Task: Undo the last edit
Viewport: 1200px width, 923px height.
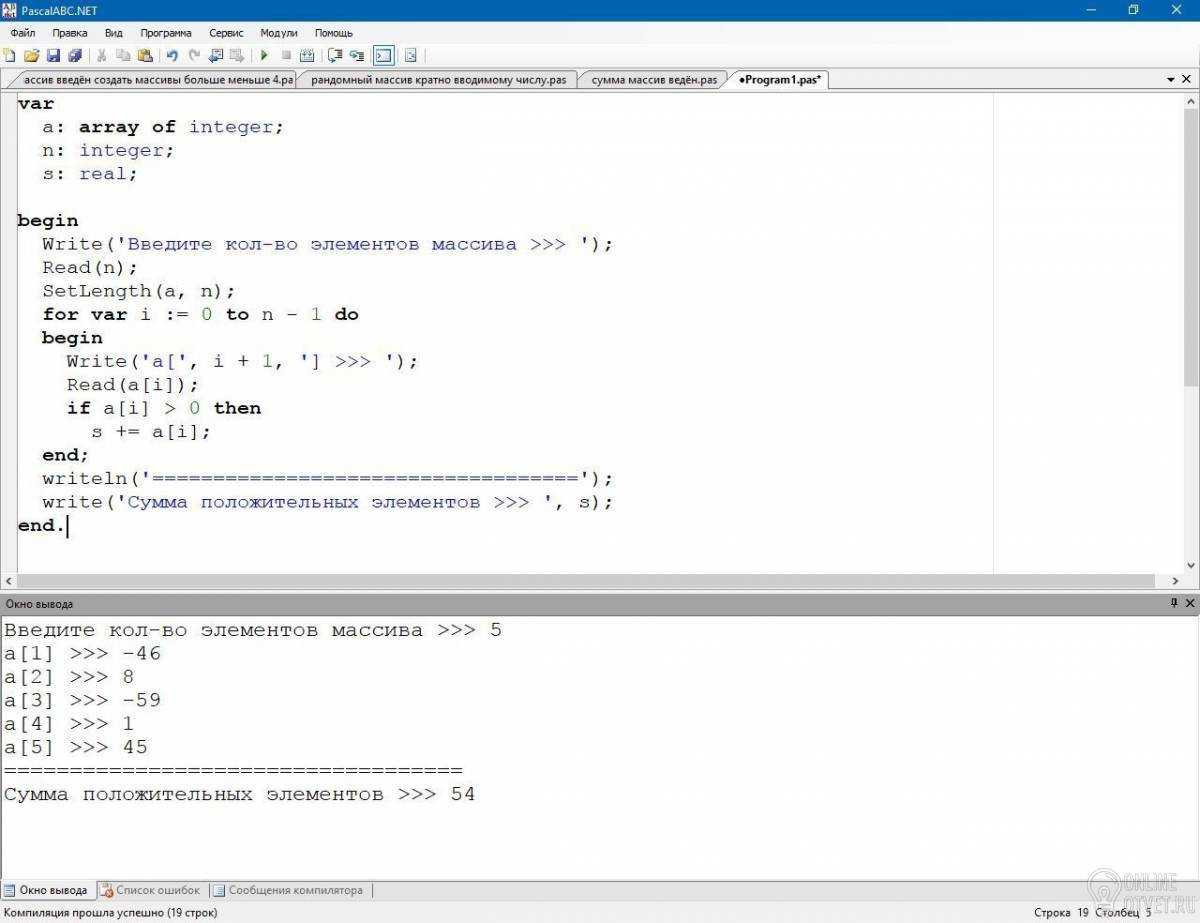Action: click(x=172, y=55)
